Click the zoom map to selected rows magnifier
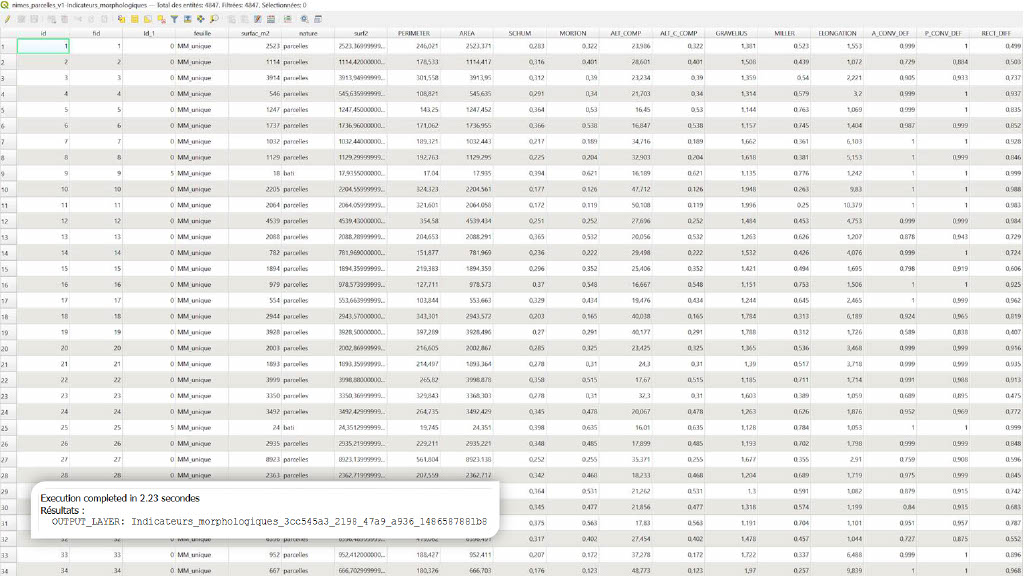 tap(214, 19)
